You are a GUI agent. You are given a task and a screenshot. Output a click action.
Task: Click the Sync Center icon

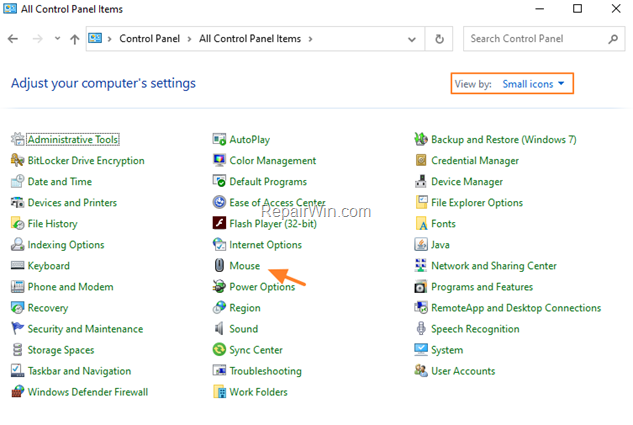pos(219,350)
